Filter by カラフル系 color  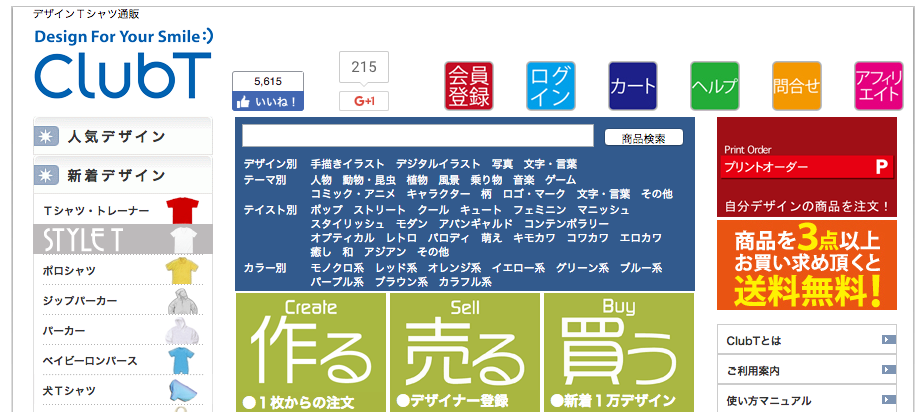point(465,283)
